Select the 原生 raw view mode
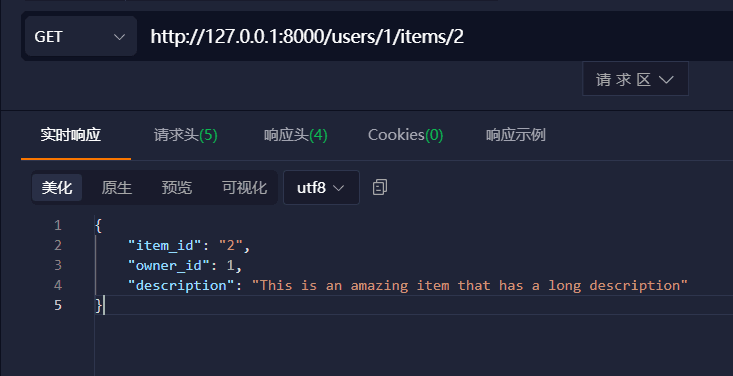Screen dimensions: 733x376 117,188
